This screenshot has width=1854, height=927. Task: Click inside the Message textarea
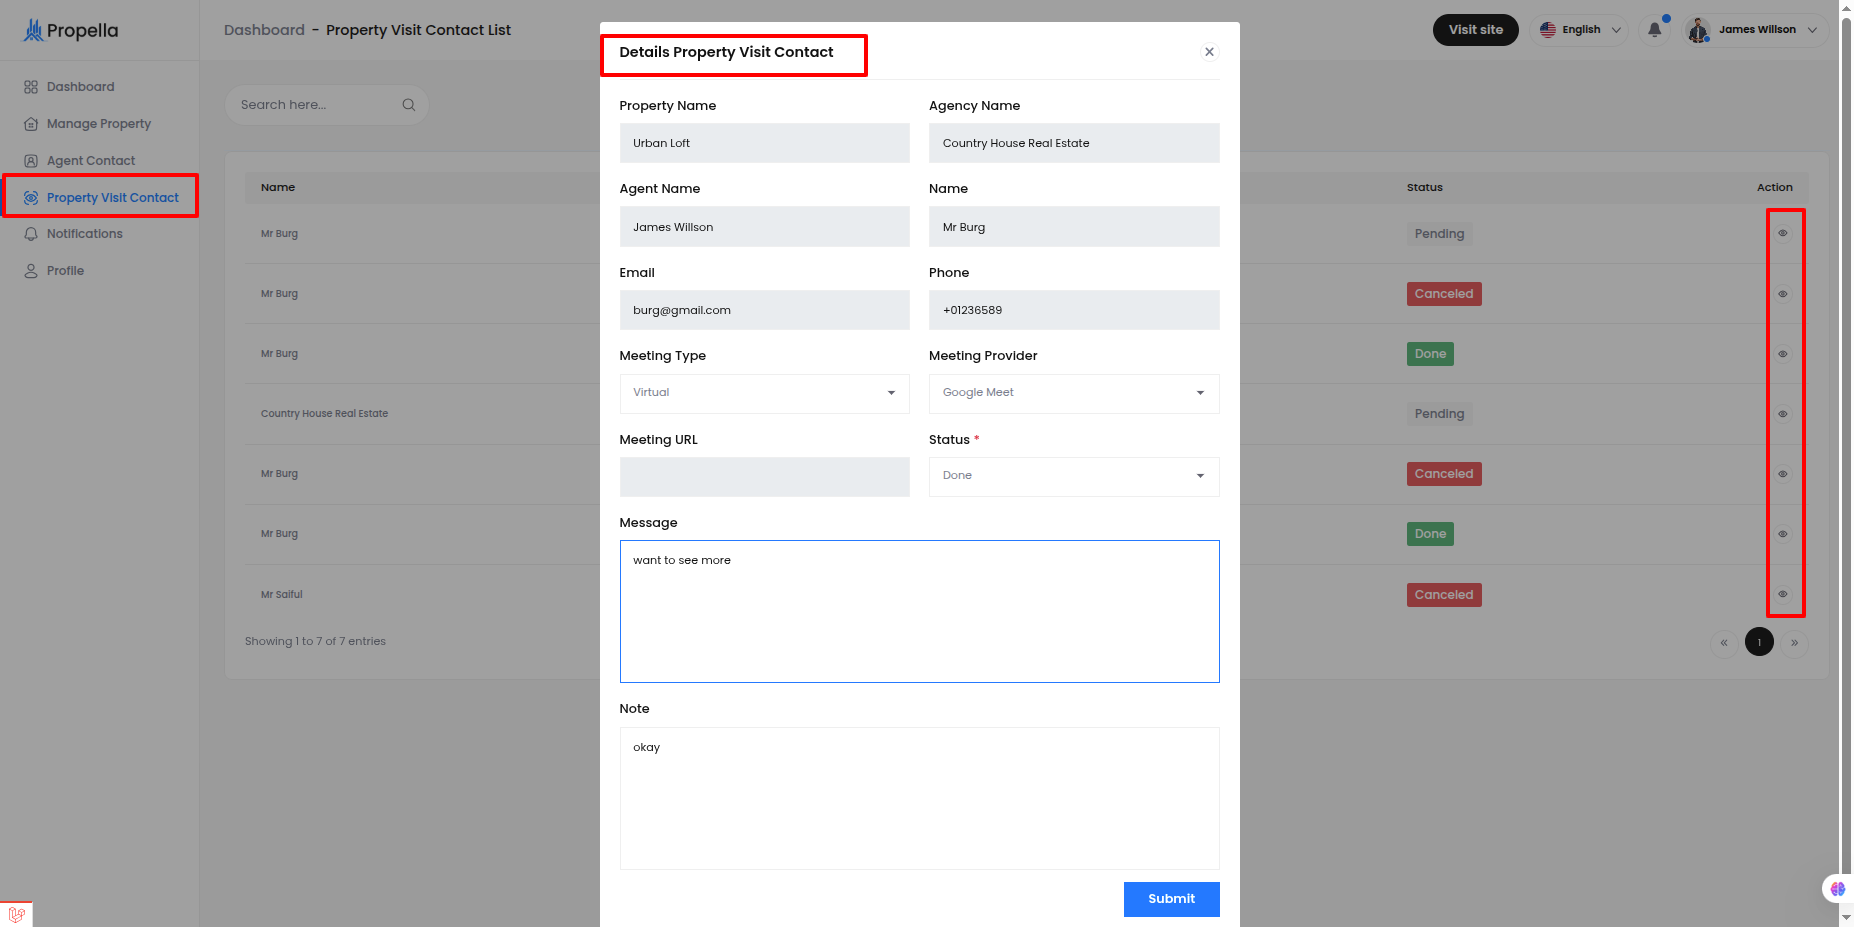click(x=919, y=612)
